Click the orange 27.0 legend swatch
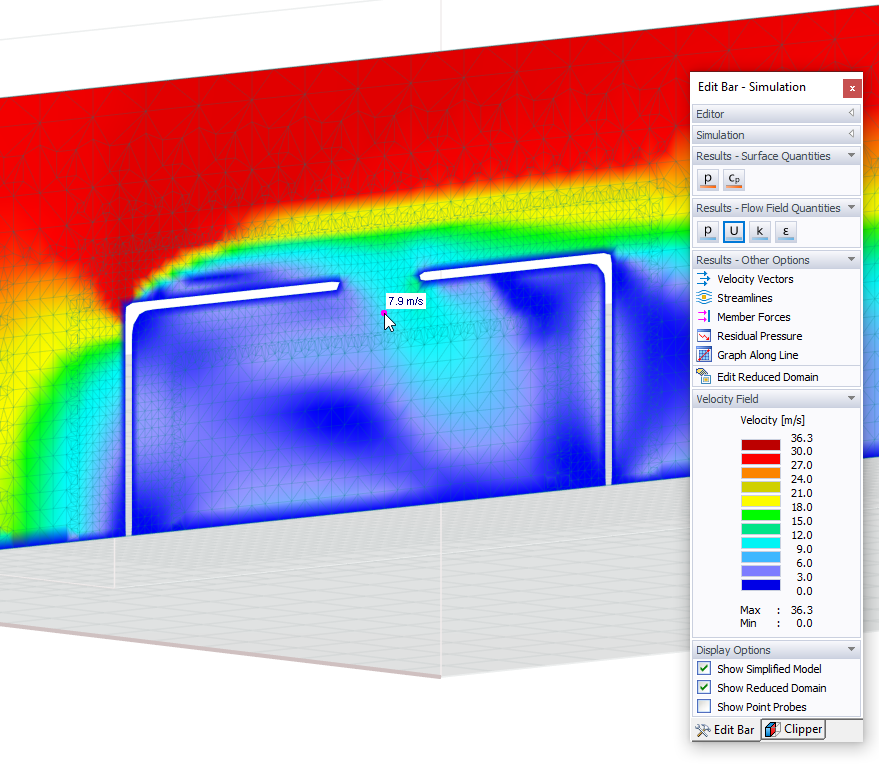This screenshot has height=765, width=879. [761, 473]
